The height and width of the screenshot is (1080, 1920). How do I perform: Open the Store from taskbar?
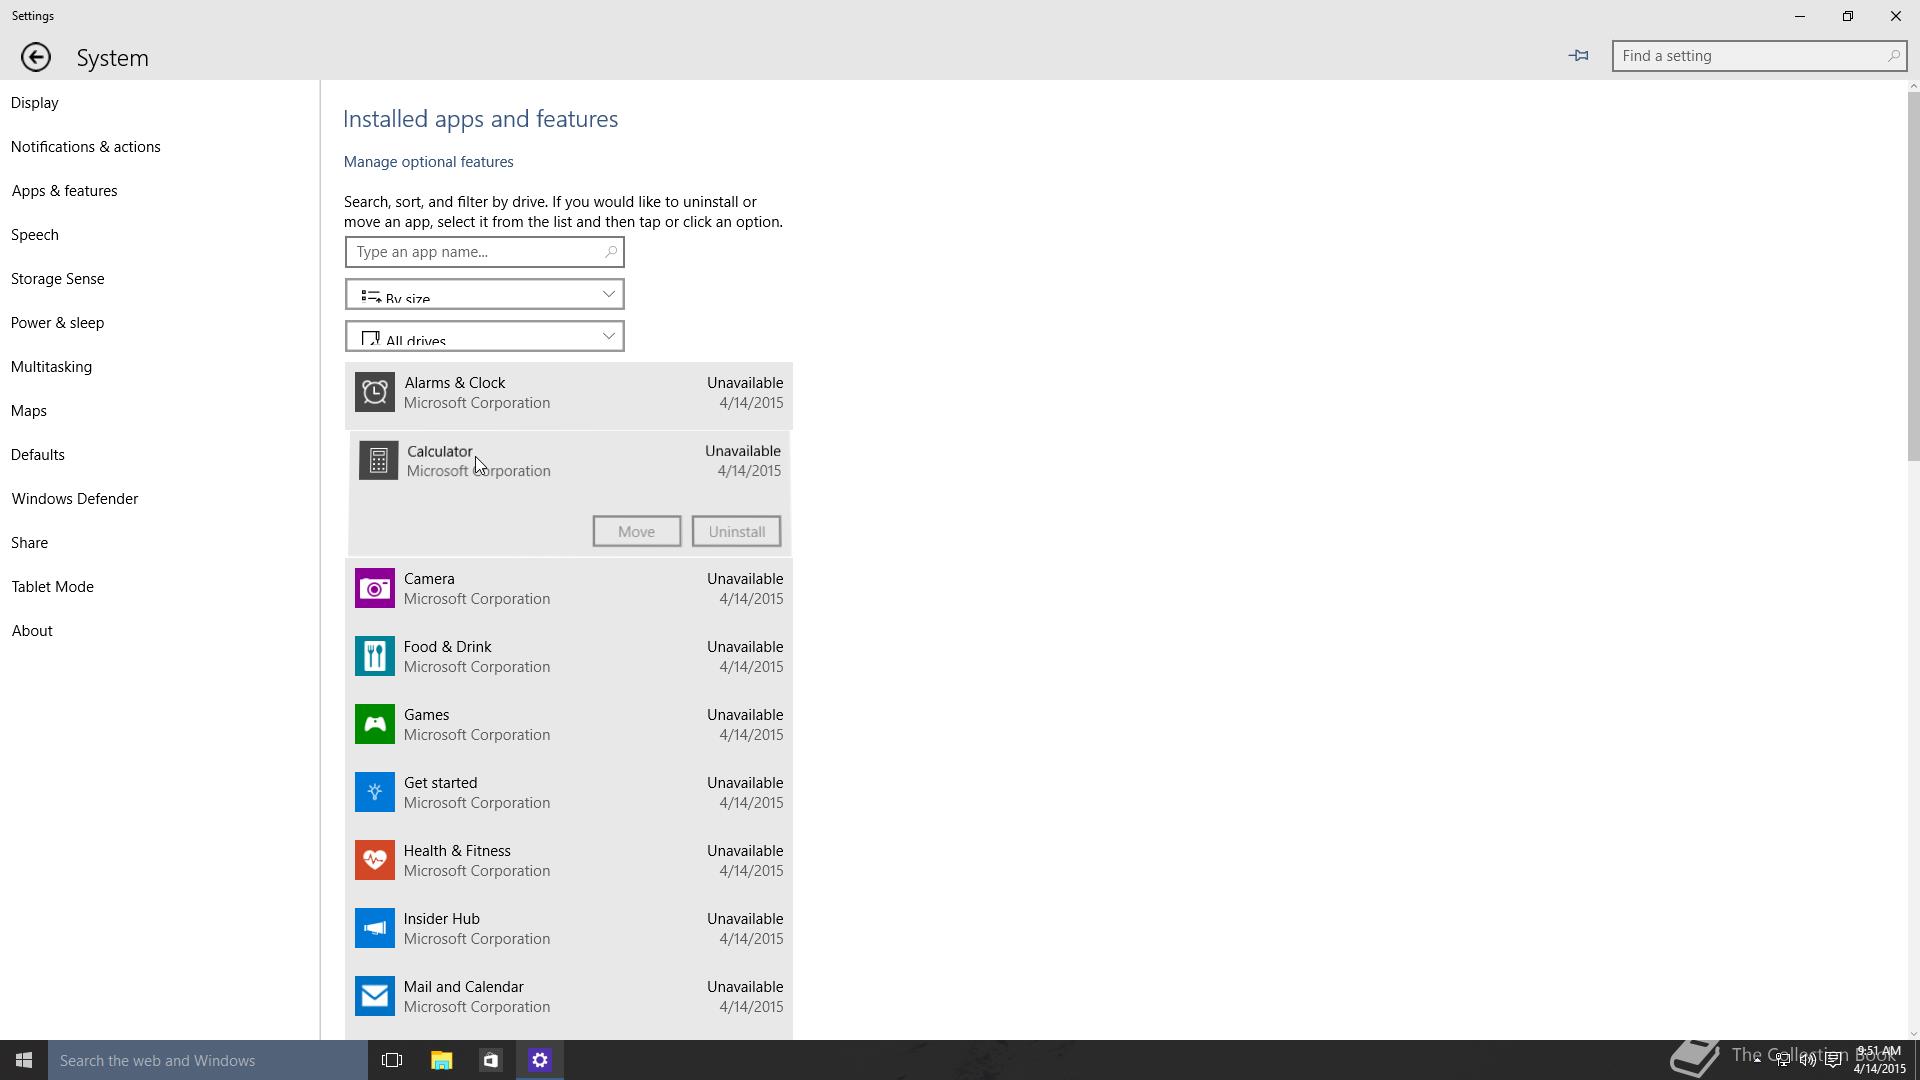click(x=490, y=1060)
